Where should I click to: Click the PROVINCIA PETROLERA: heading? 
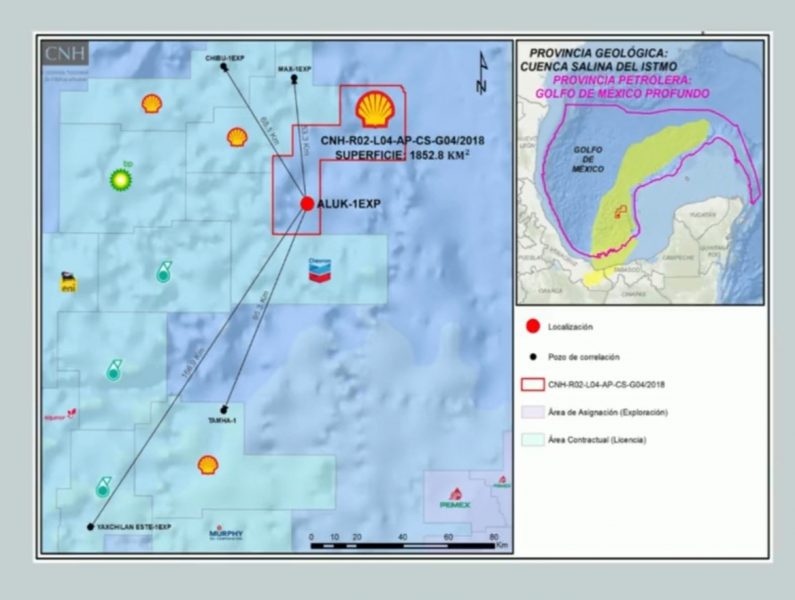pos(623,80)
